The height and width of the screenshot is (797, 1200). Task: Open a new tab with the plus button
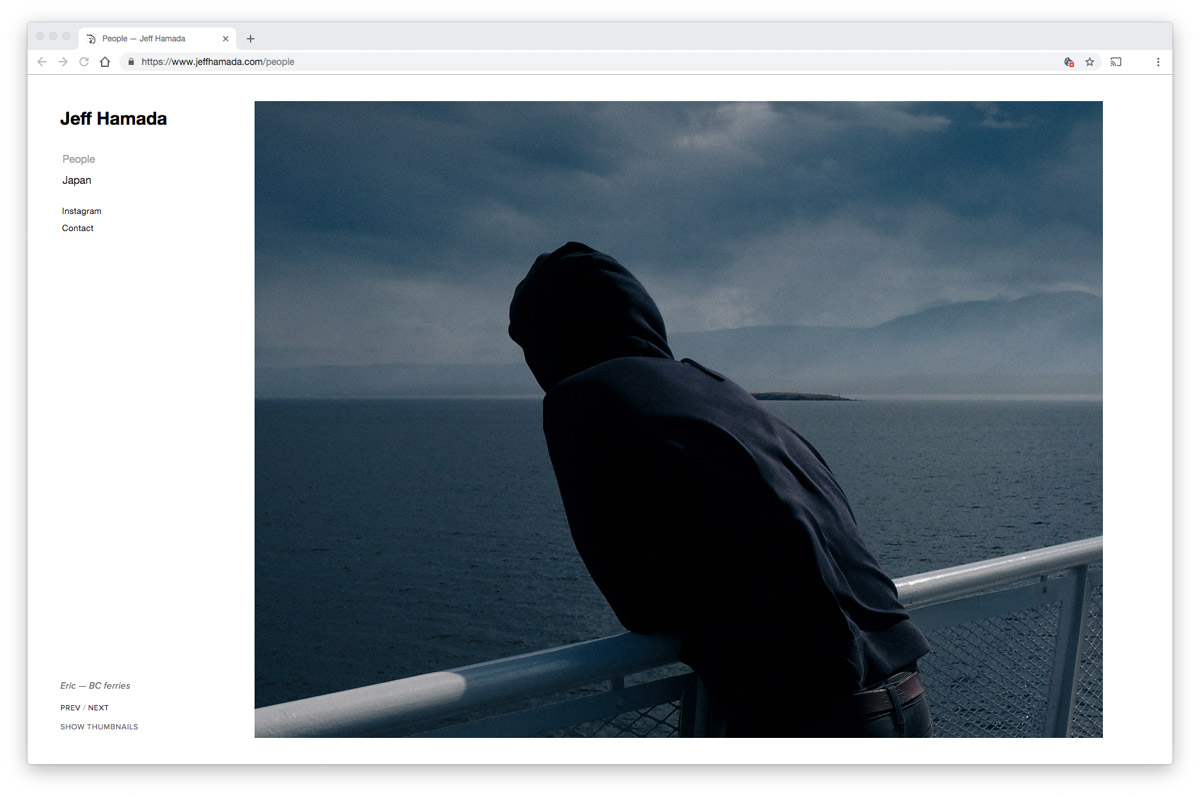[x=250, y=39]
